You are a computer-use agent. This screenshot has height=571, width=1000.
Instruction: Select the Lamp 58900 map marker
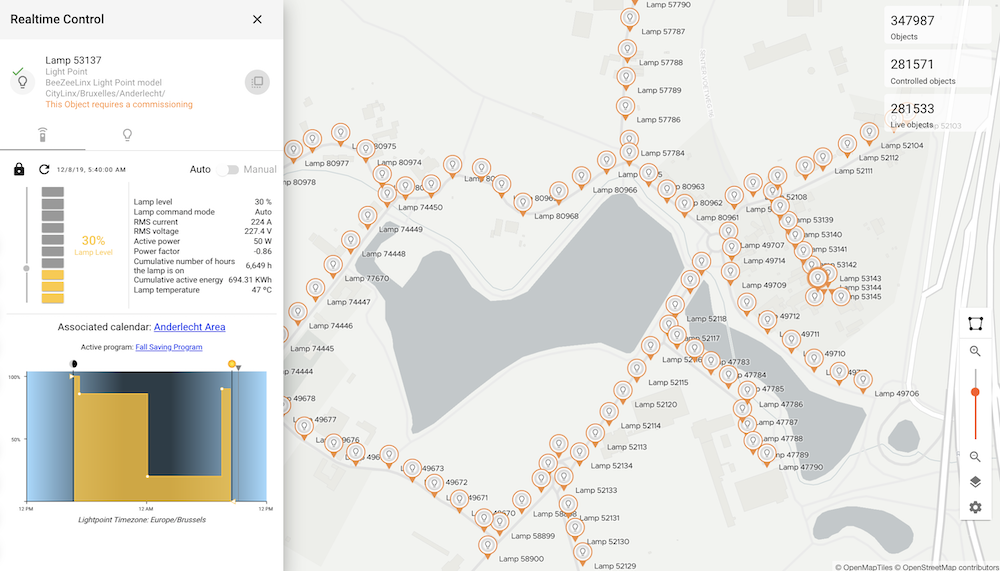click(x=488, y=547)
